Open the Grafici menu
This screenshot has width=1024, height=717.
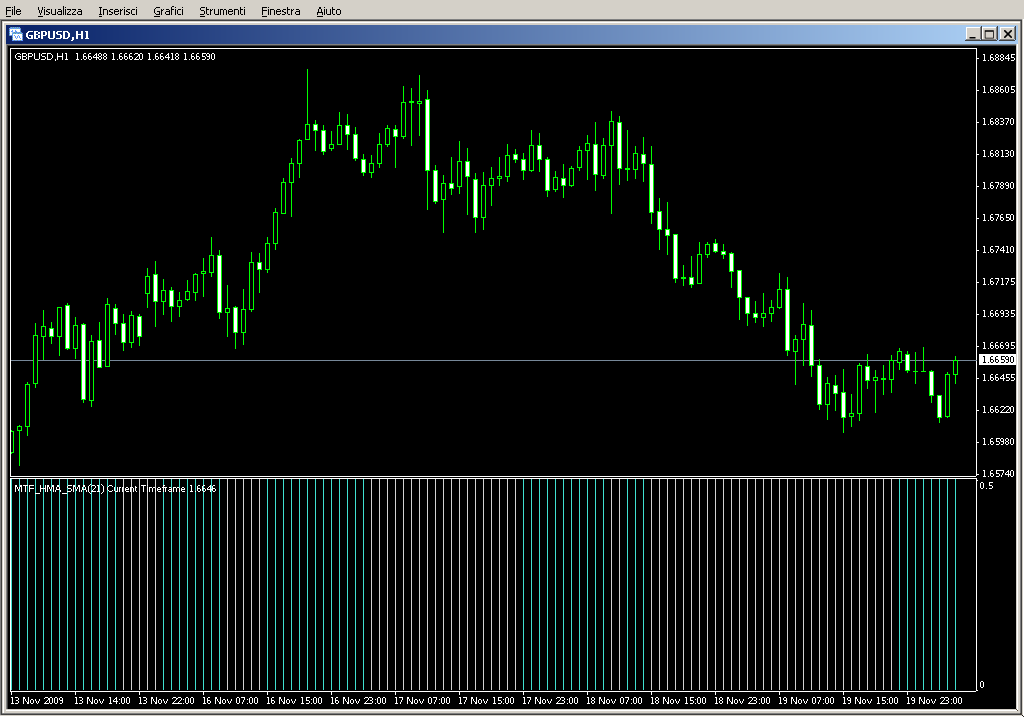pos(168,11)
